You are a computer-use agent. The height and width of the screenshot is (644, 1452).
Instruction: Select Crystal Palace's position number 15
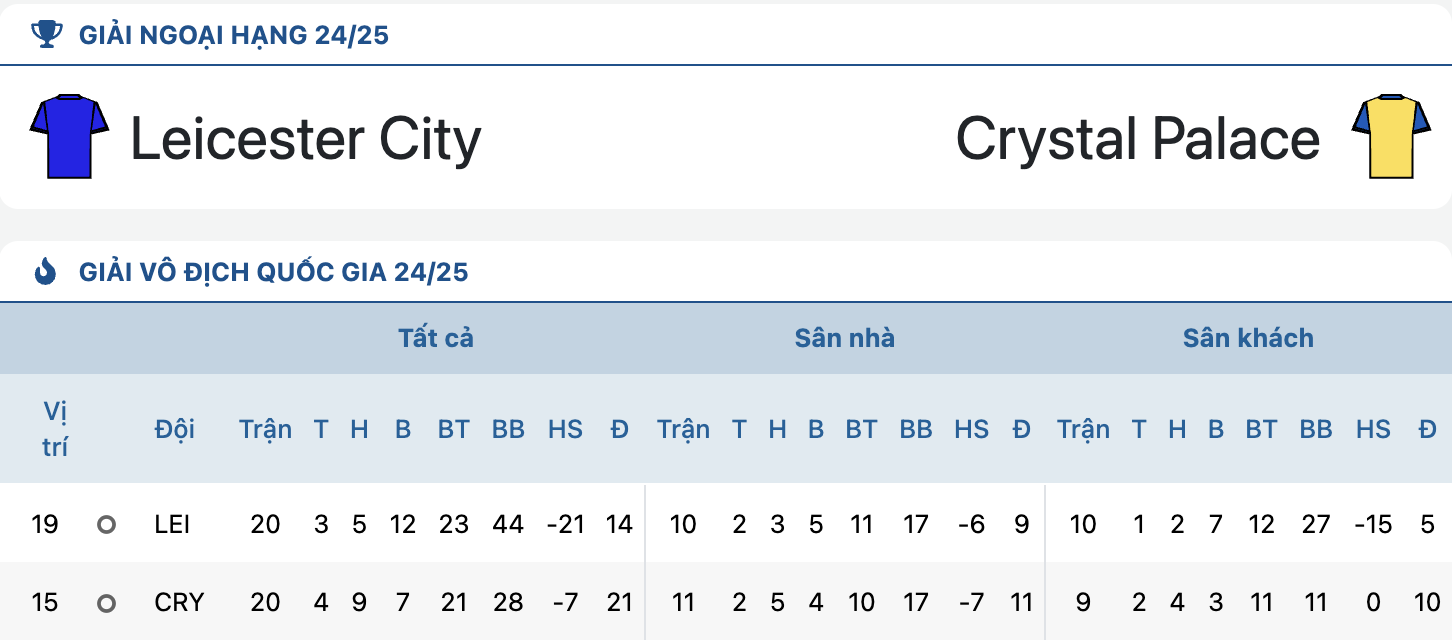click(x=45, y=603)
